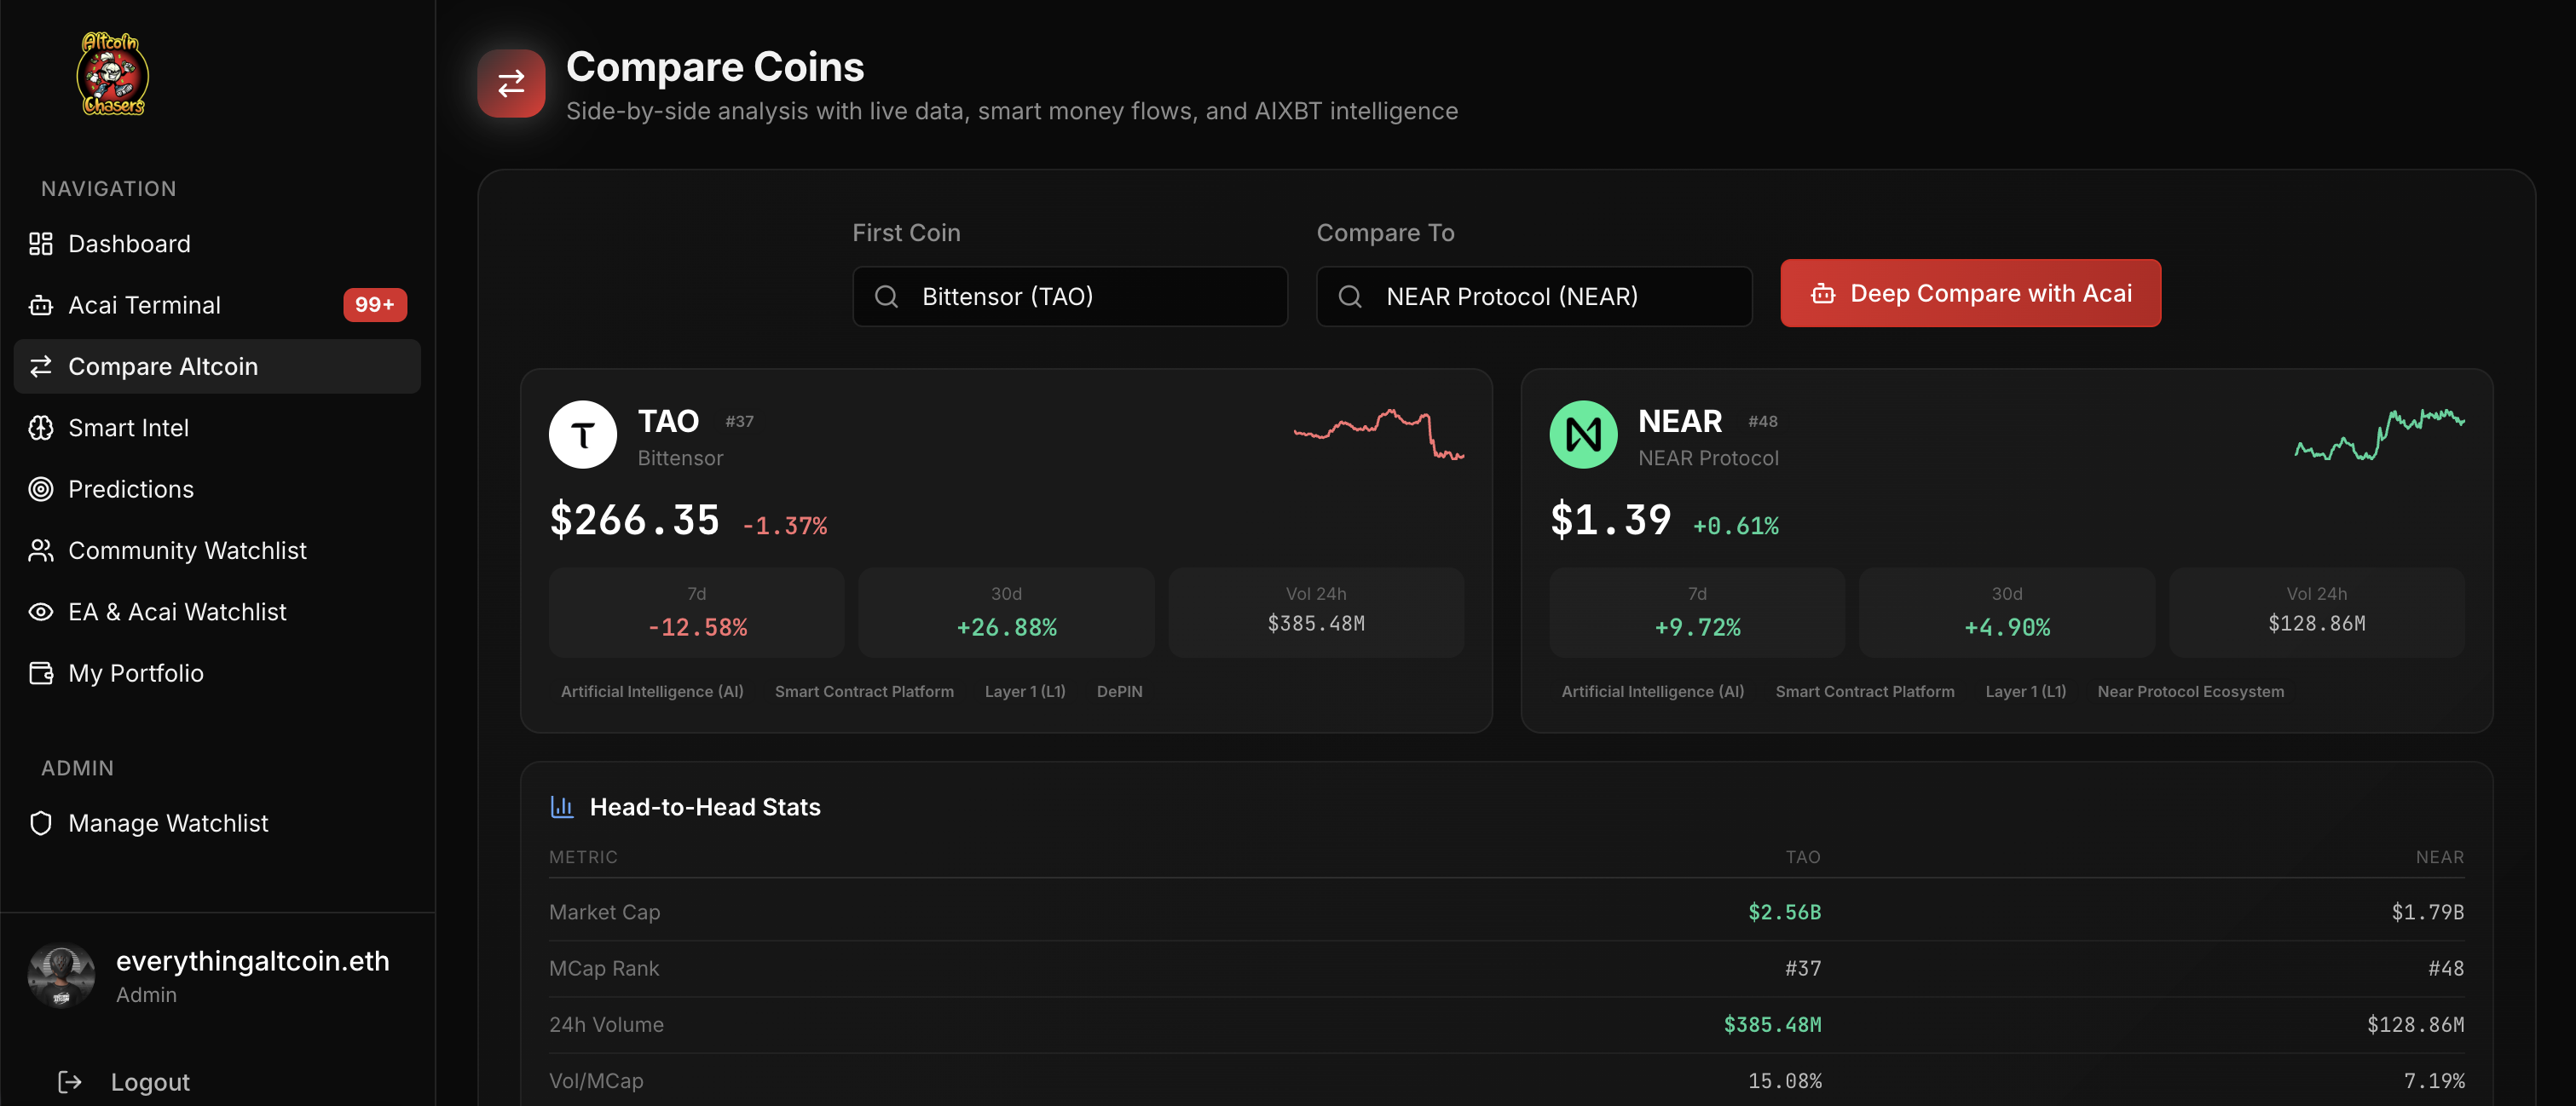Click the everythingaltcoin.eth profile avatar

click(61, 975)
